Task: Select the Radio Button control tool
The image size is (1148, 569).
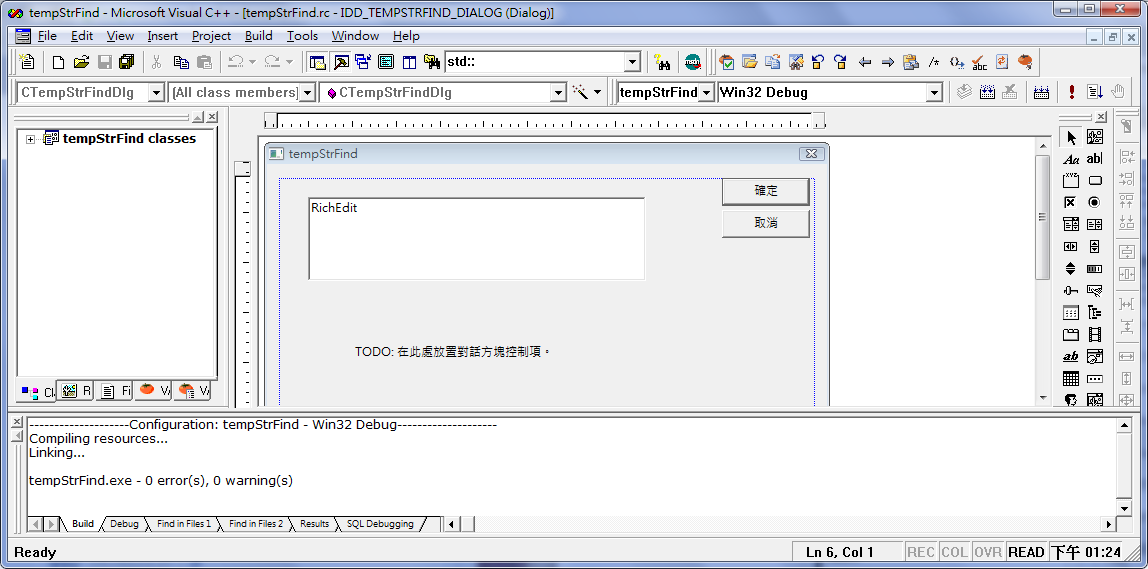Action: pyautogui.click(x=1095, y=203)
